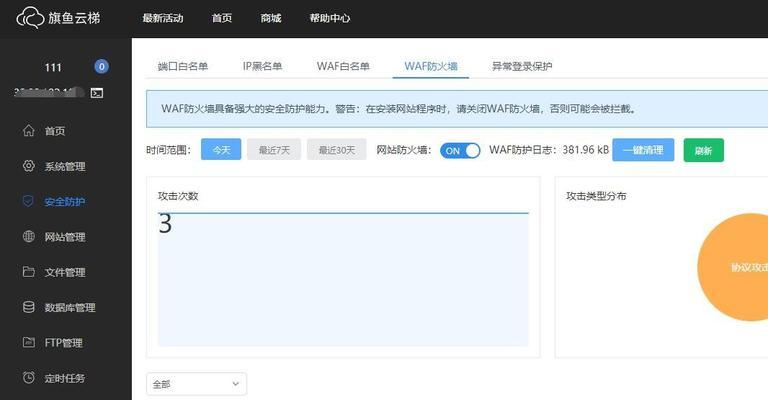Open 首页 in the left sidebar
Viewport: 768px width, 400px height.
pyautogui.click(x=55, y=131)
